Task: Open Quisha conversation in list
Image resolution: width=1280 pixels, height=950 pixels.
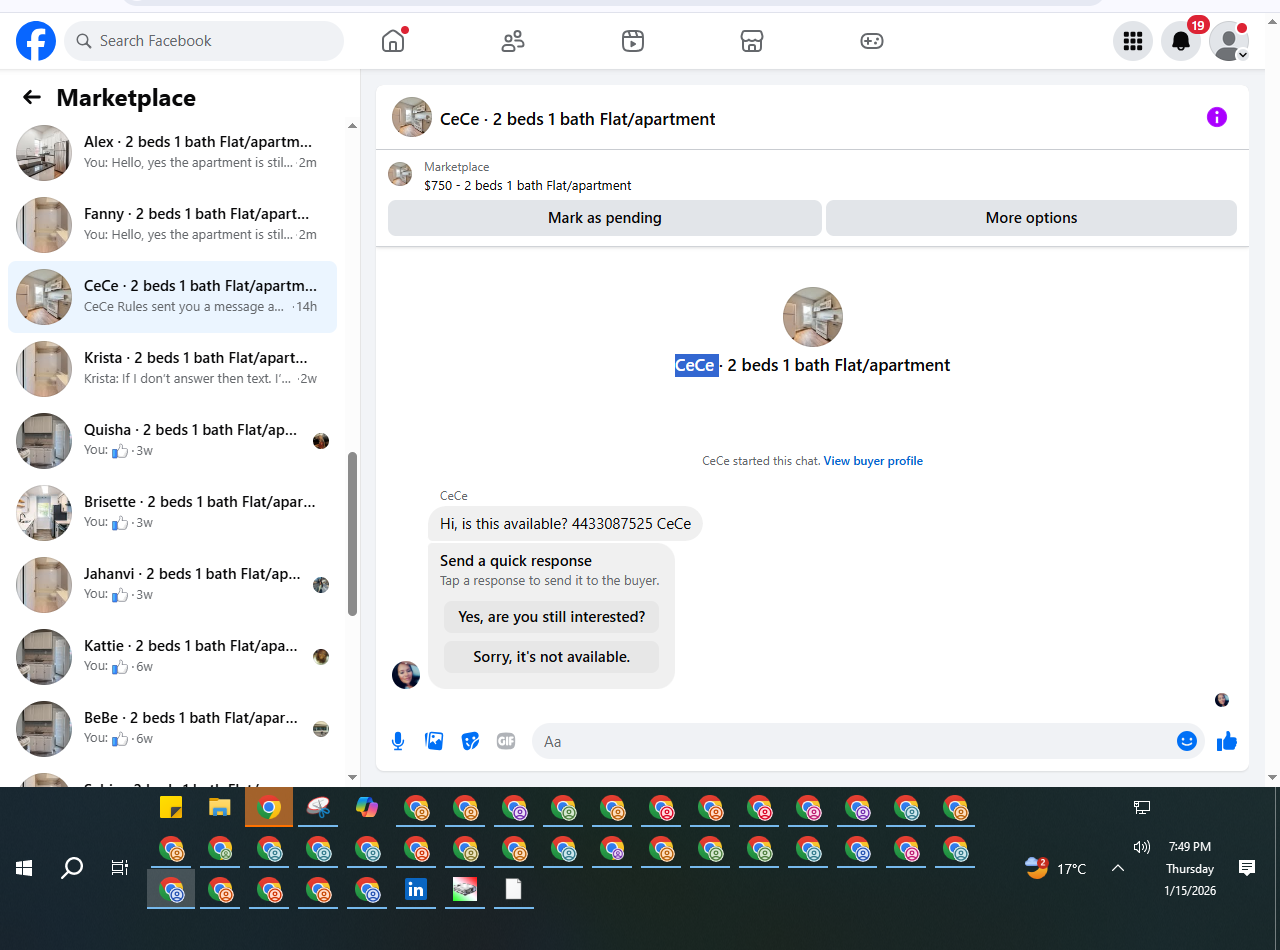Action: pyautogui.click(x=172, y=441)
